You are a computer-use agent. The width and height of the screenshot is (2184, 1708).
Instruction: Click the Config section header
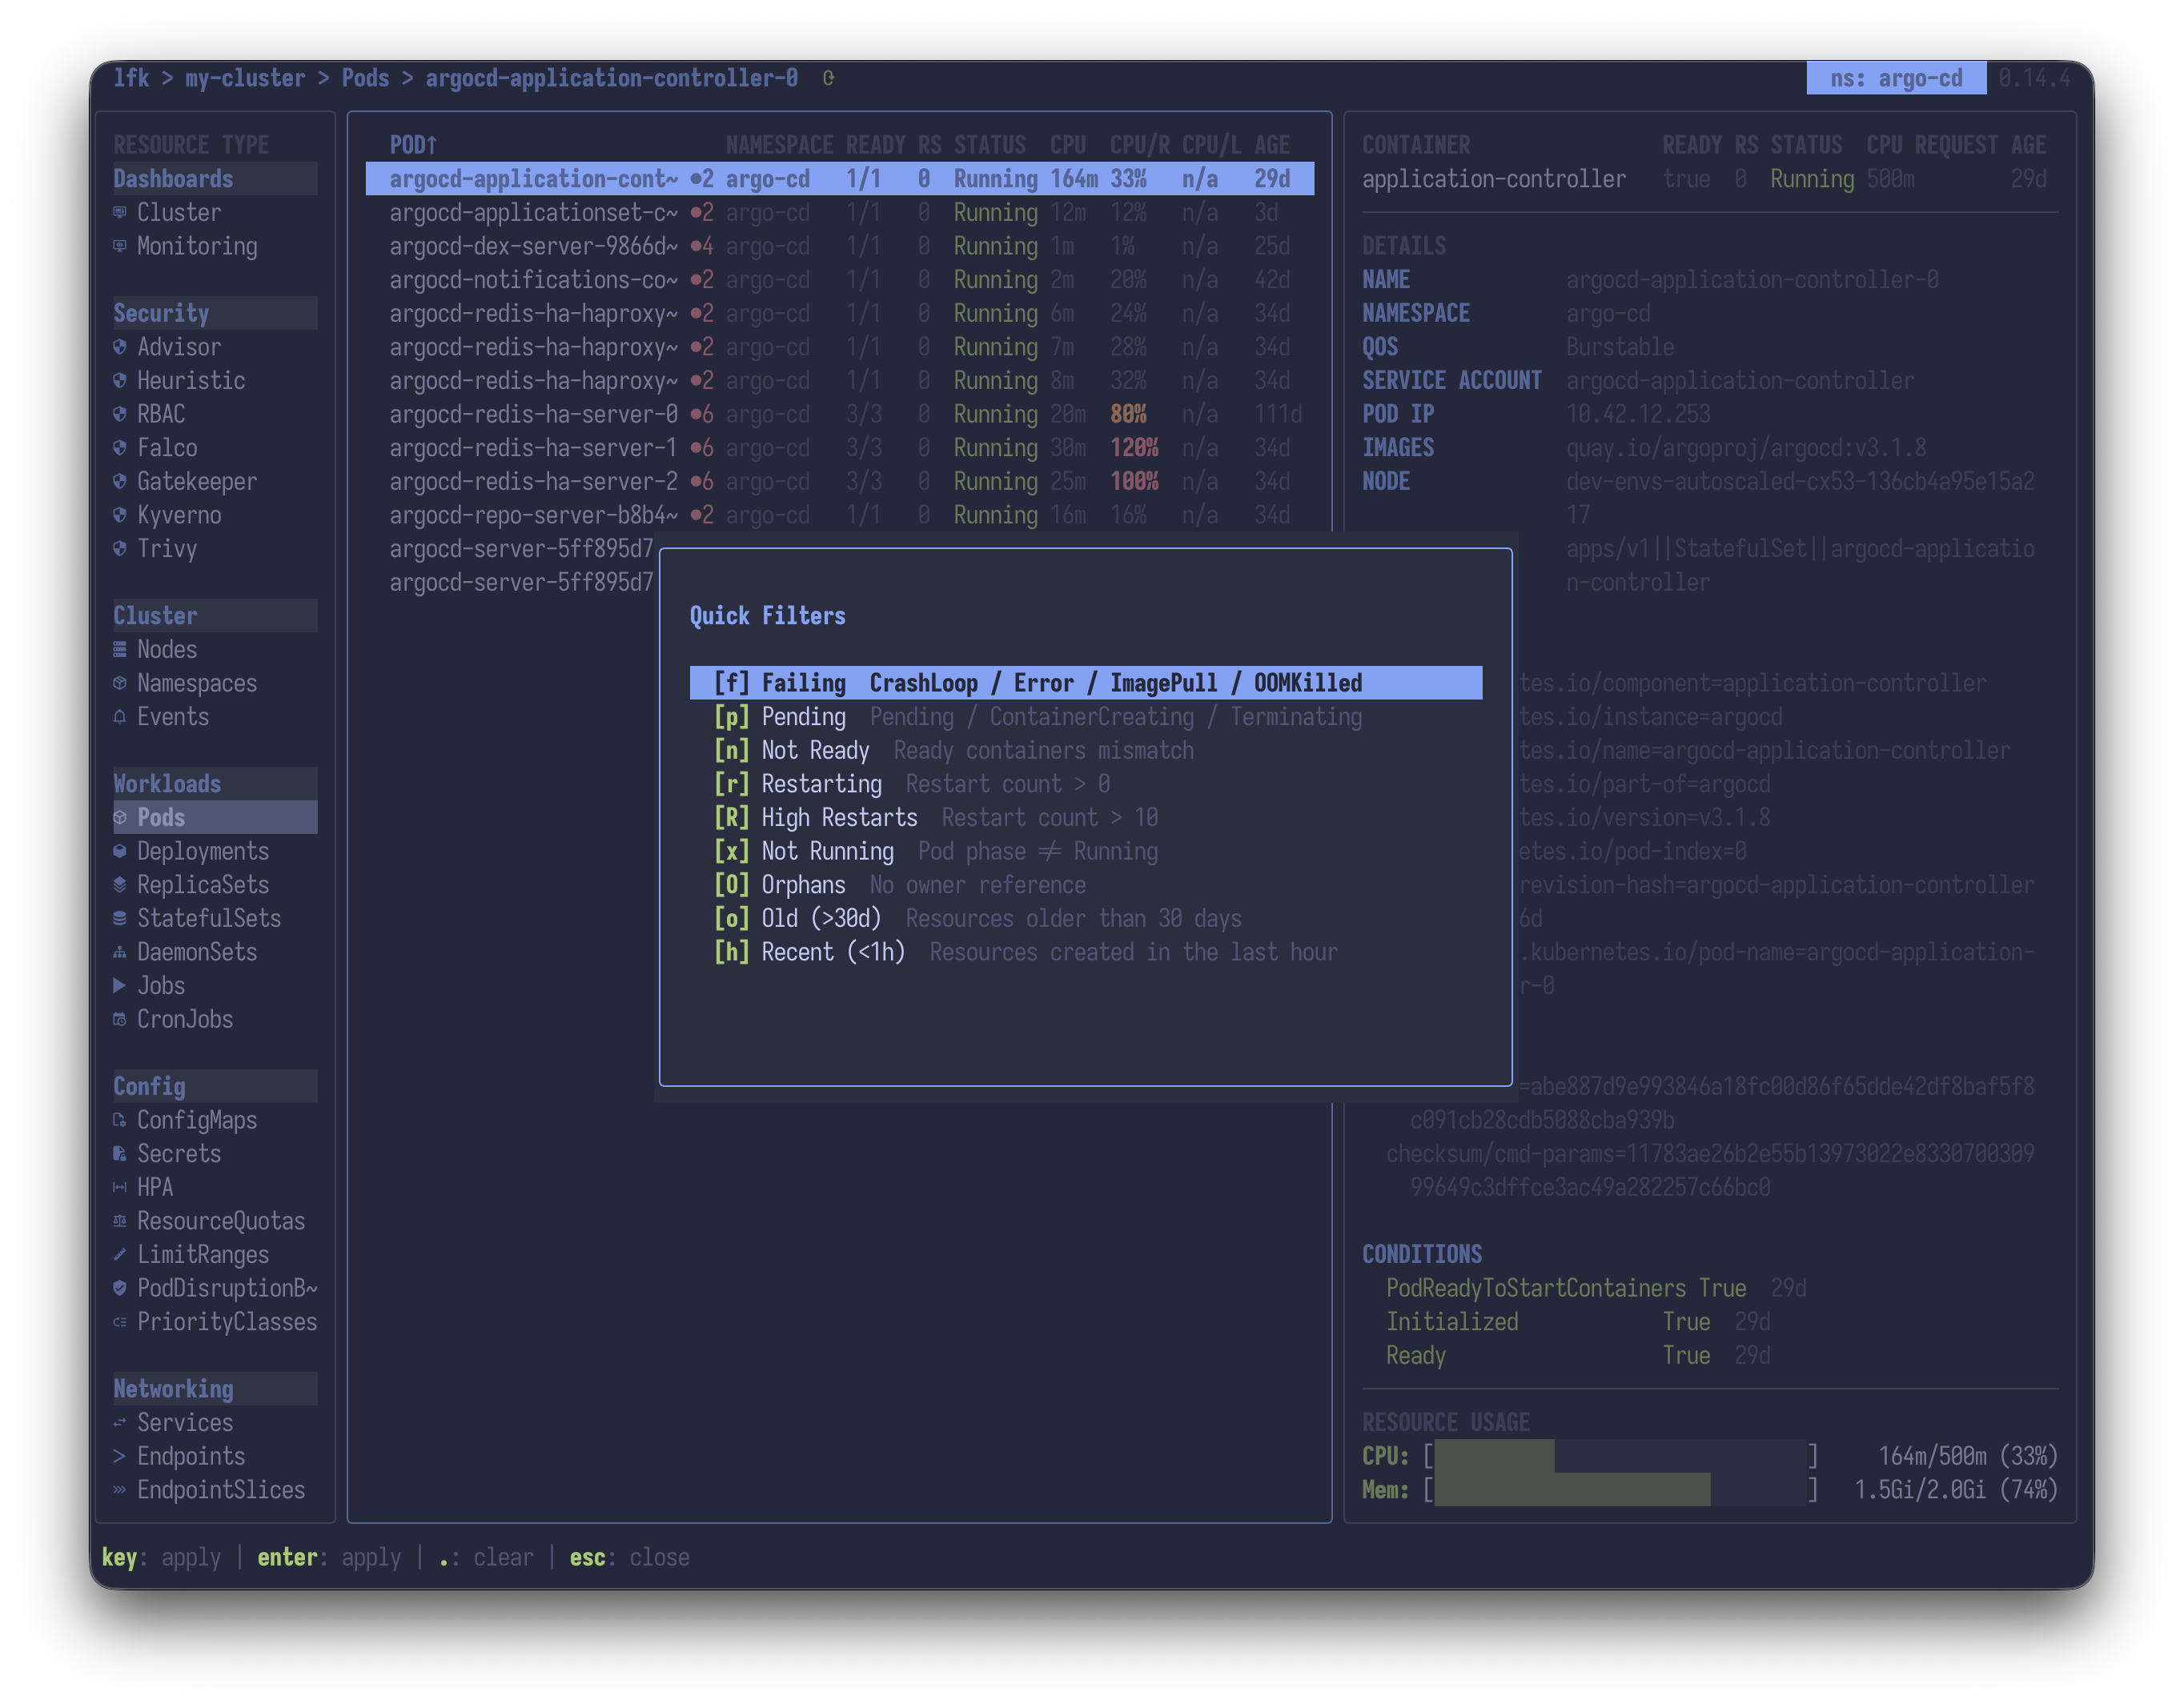(215, 1086)
